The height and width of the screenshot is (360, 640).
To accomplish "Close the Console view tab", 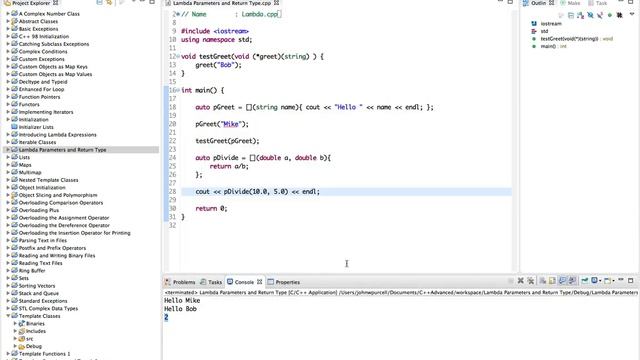I will tap(259, 282).
